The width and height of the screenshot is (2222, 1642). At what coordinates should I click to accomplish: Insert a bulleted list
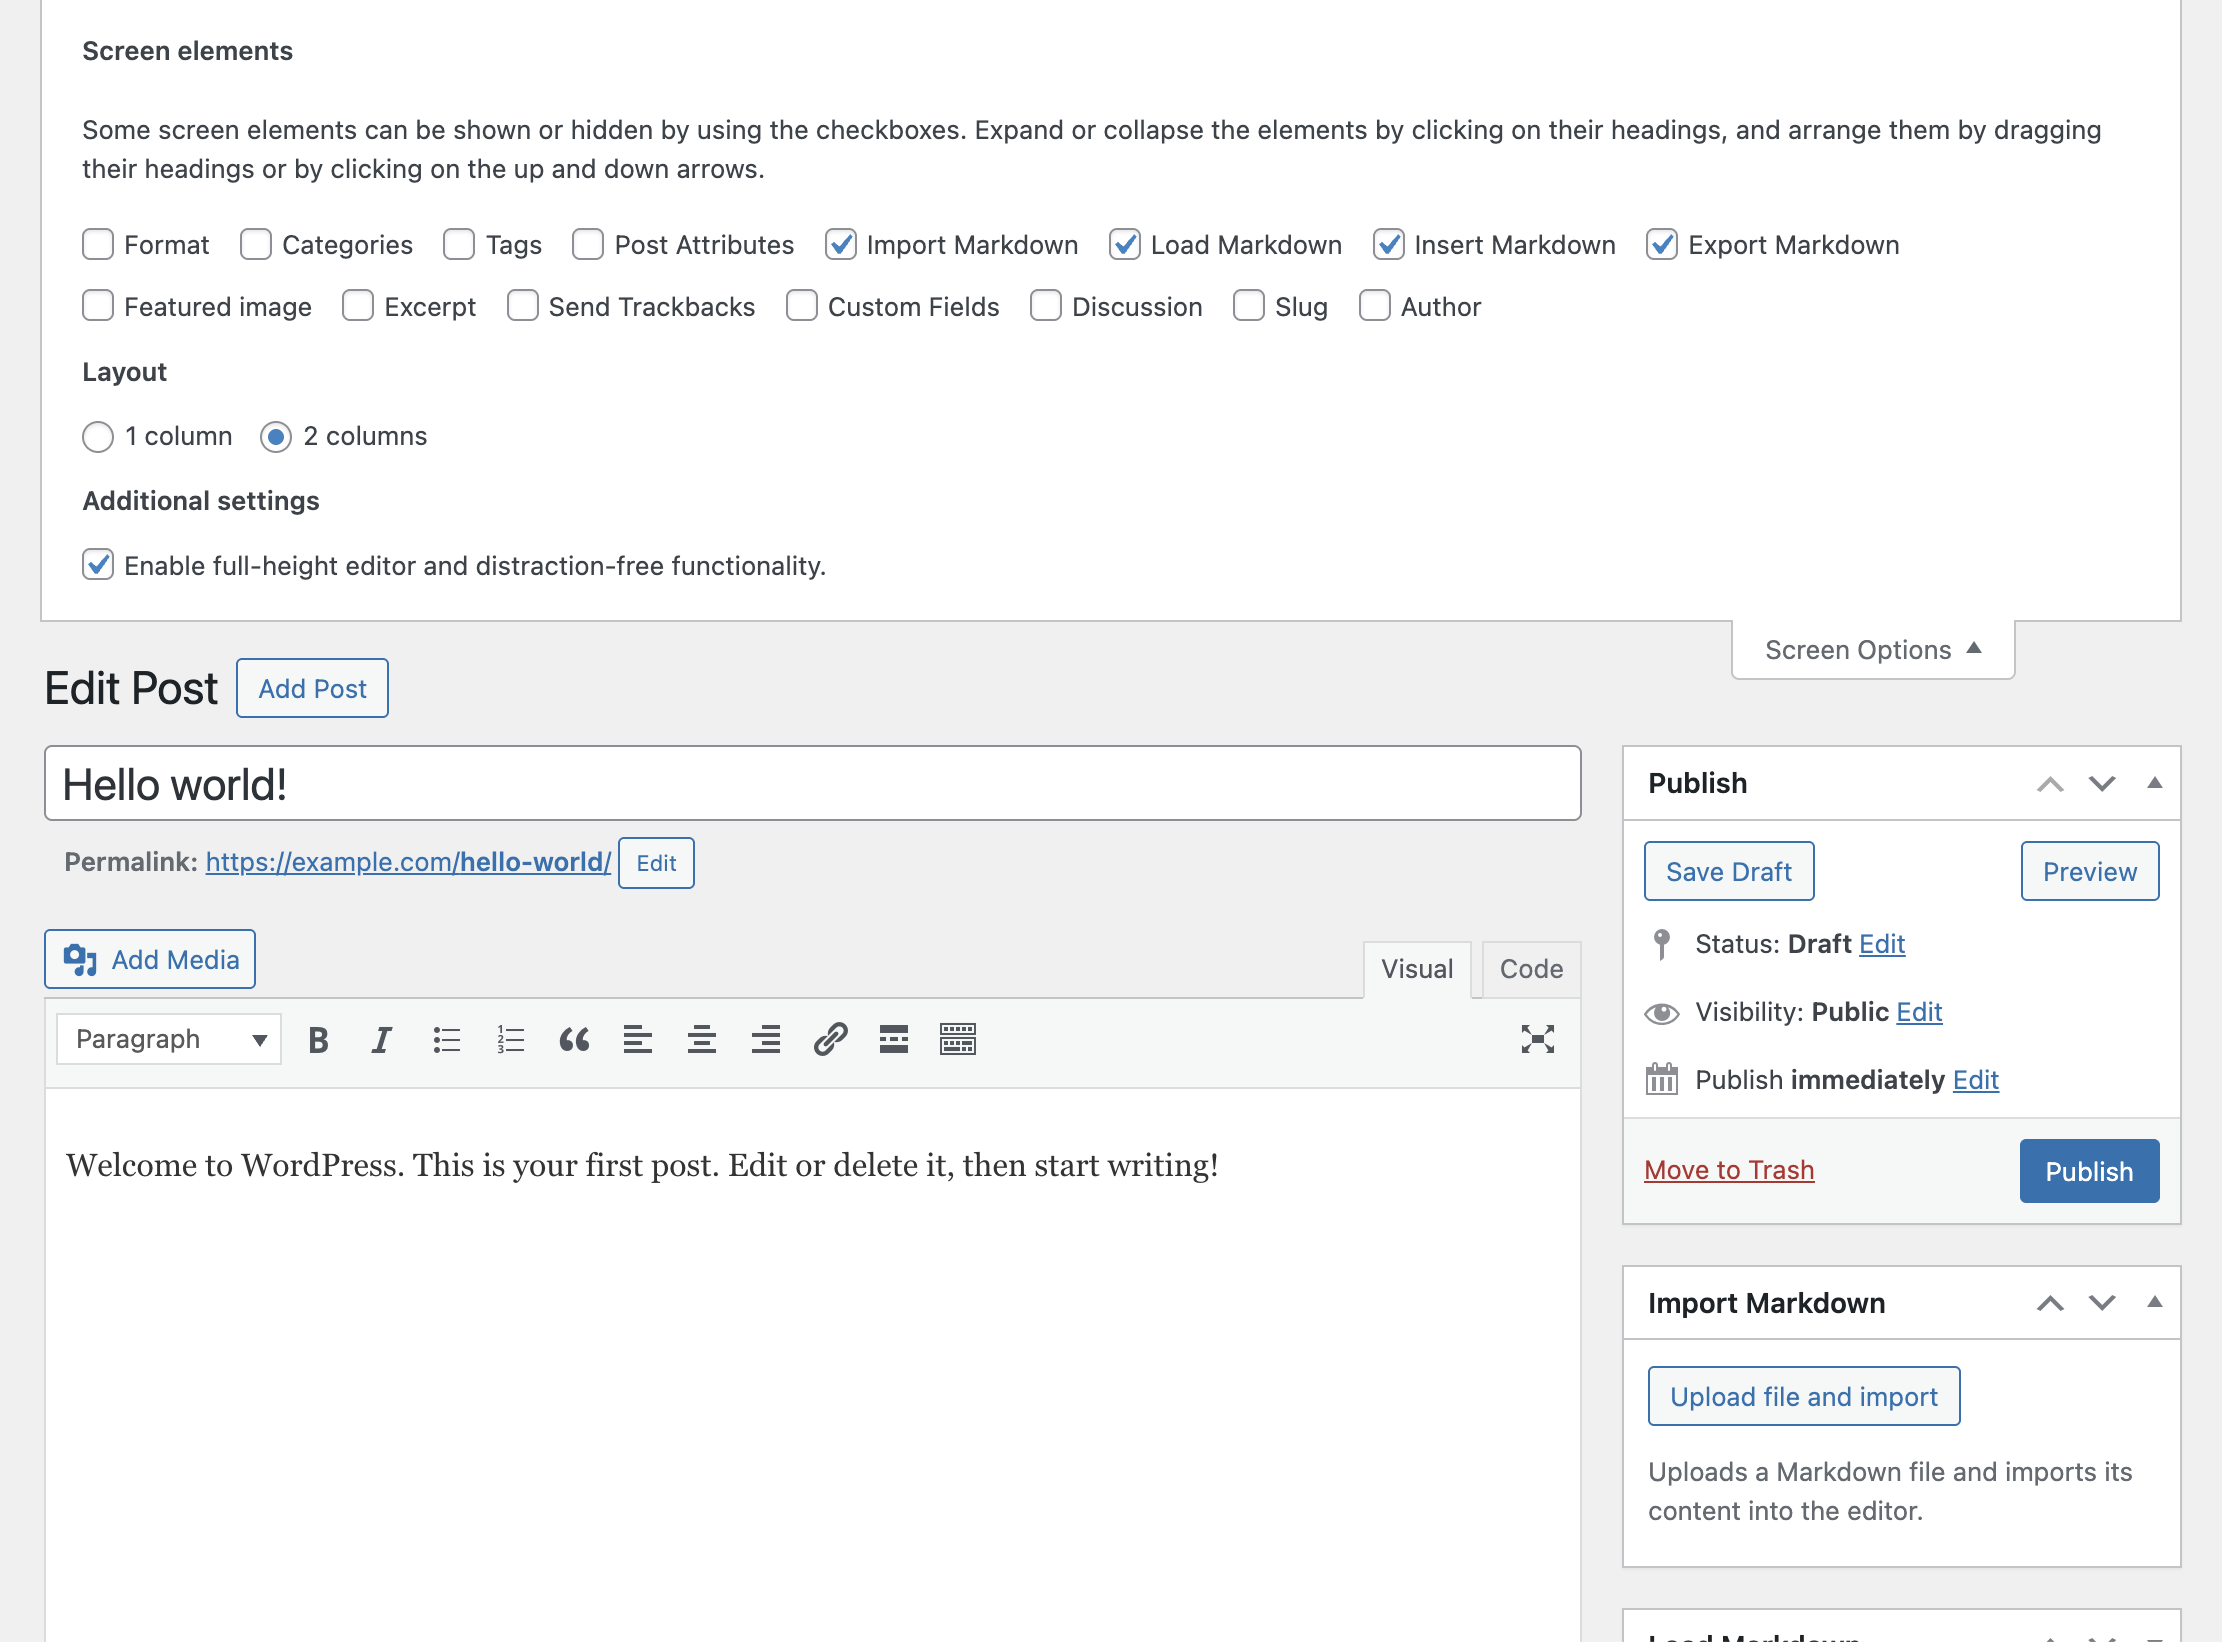[447, 1039]
